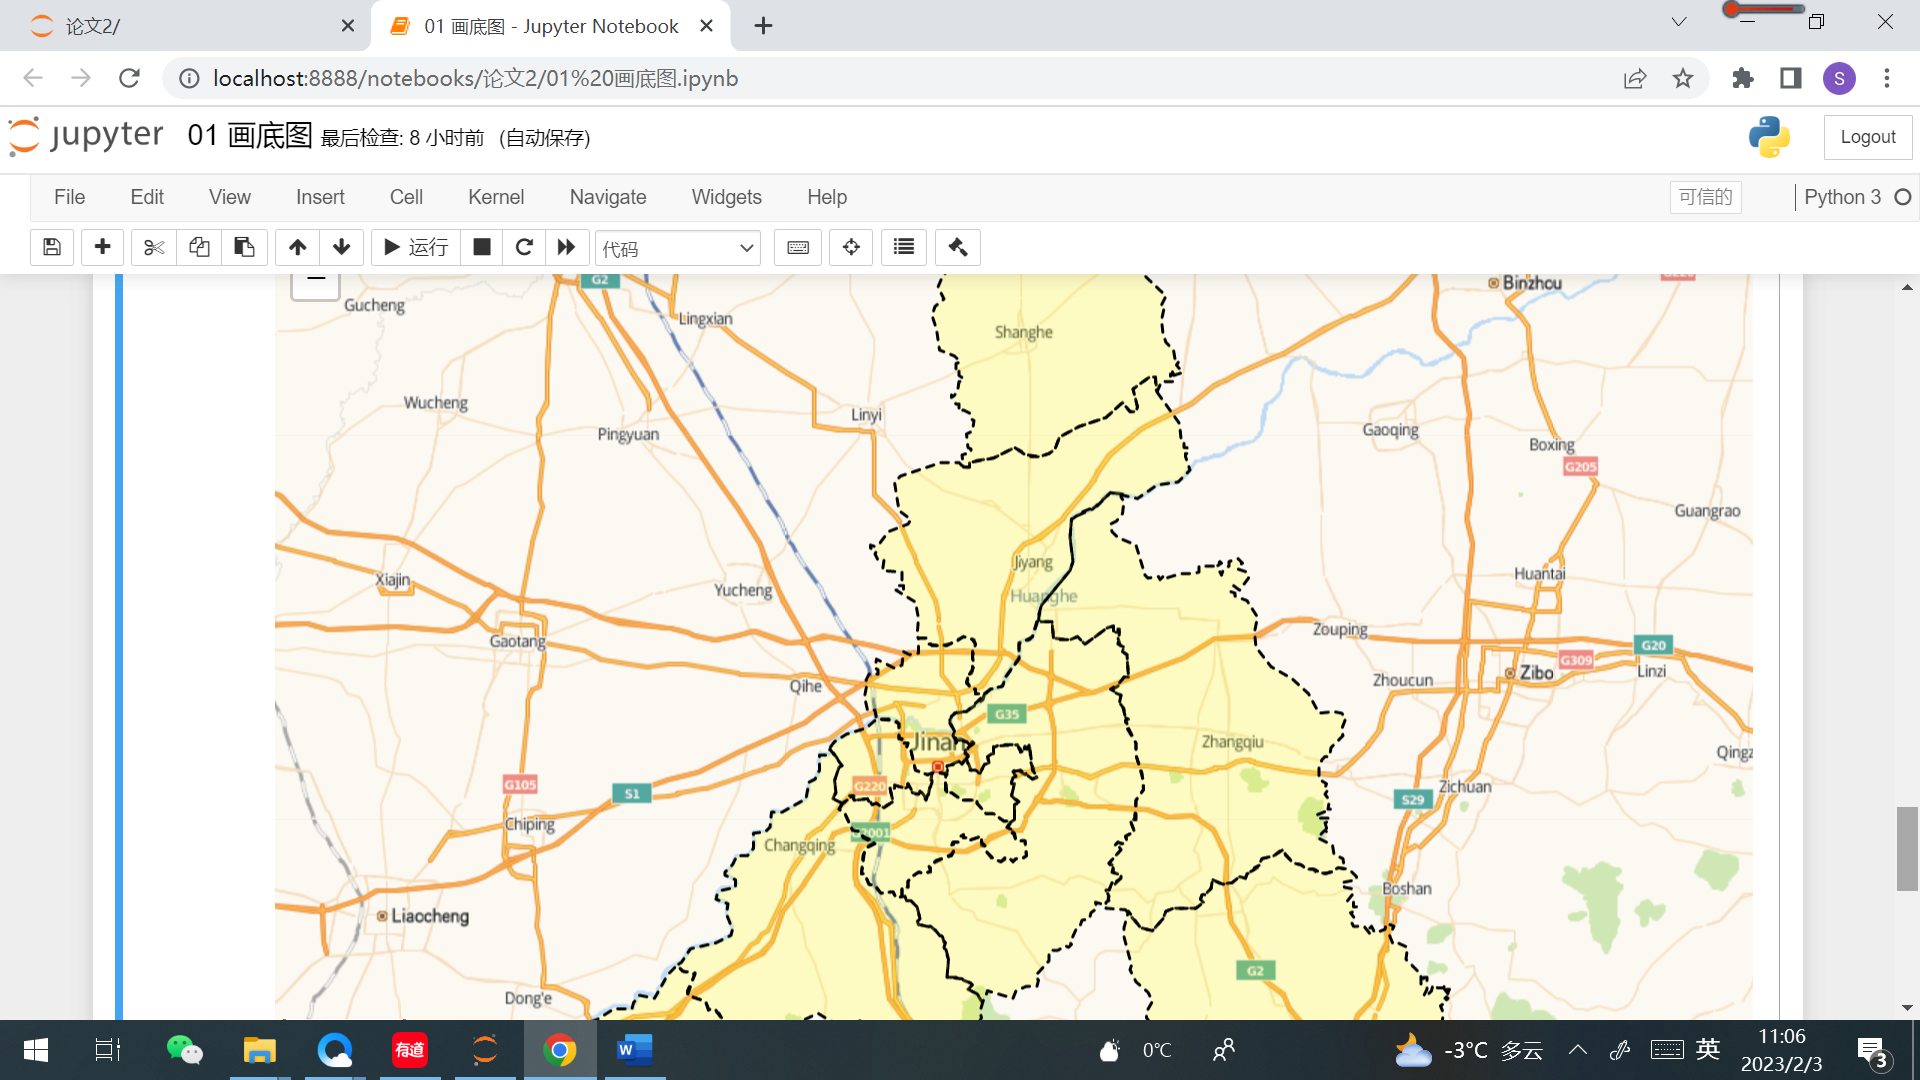Copy selected cells with the toolbar icon
Screen dimensions: 1920x1080
199,247
